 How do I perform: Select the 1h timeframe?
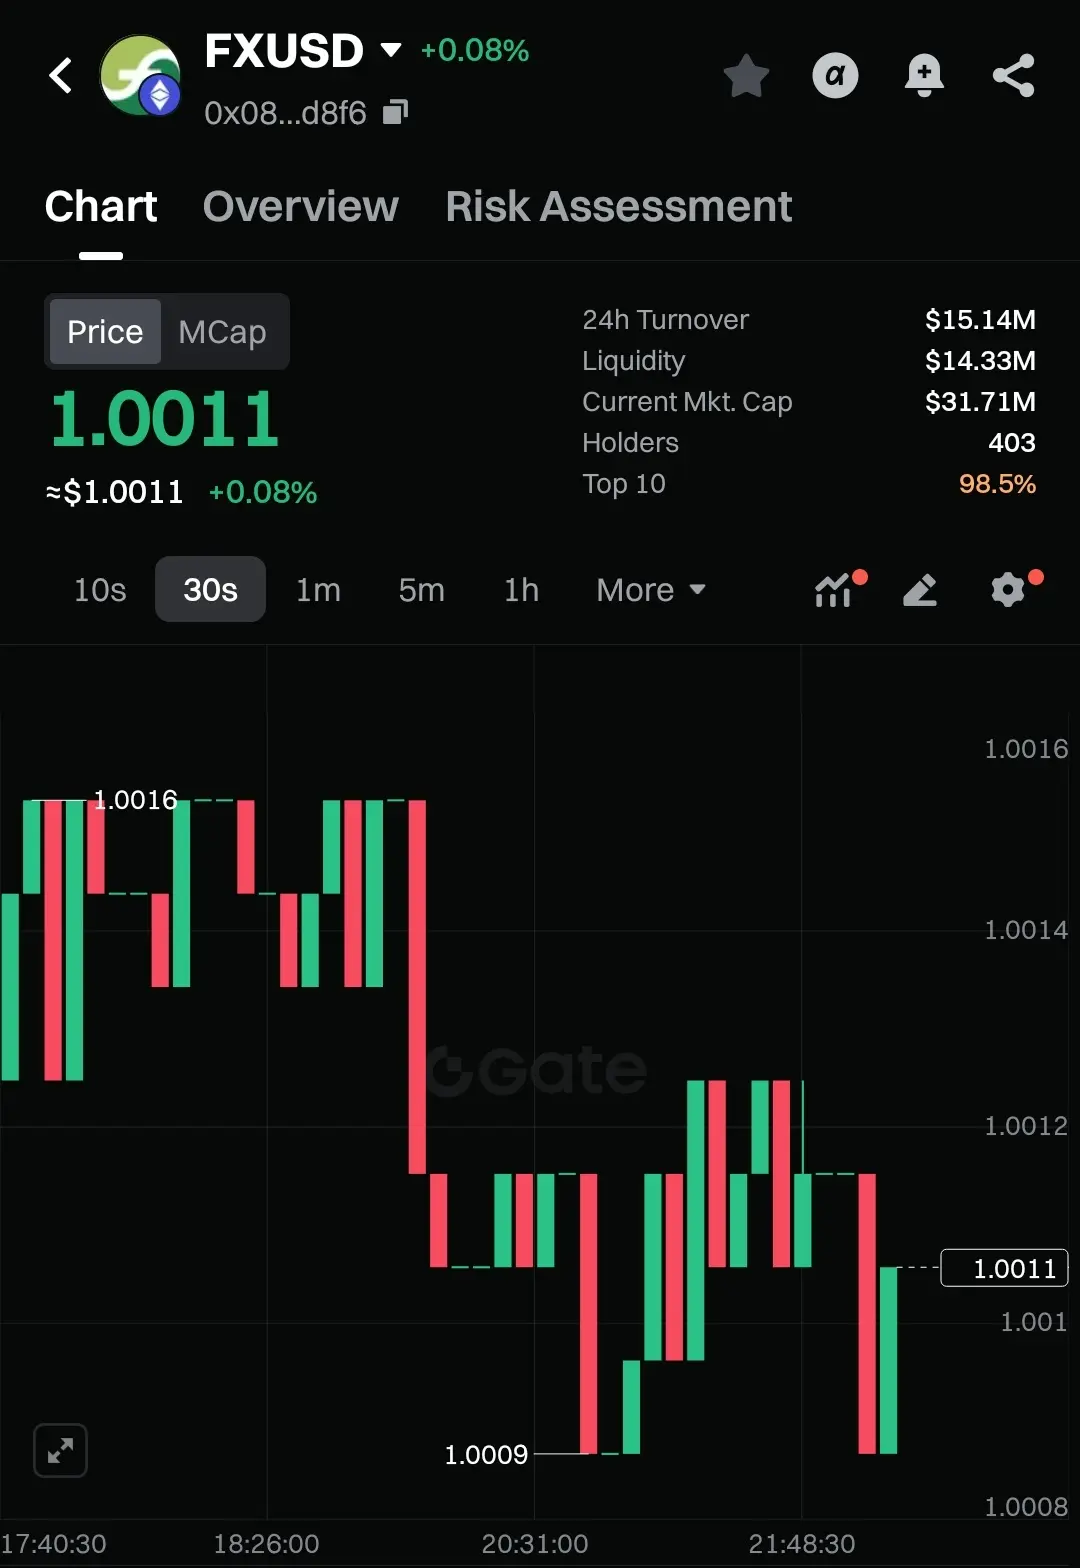(521, 590)
